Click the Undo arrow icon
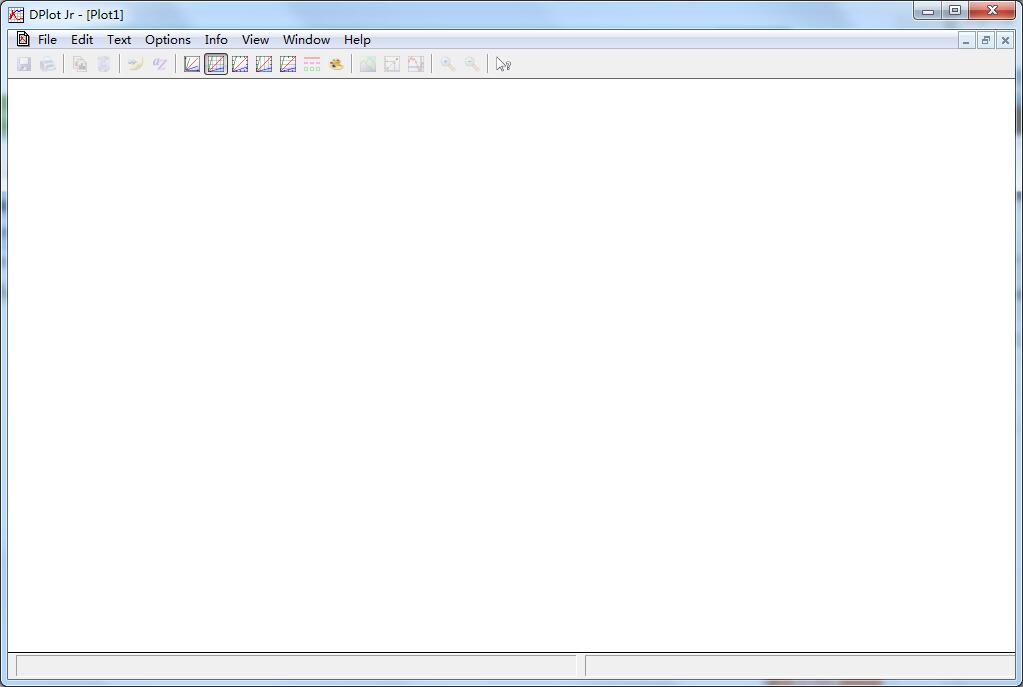The height and width of the screenshot is (687, 1023). [135, 64]
